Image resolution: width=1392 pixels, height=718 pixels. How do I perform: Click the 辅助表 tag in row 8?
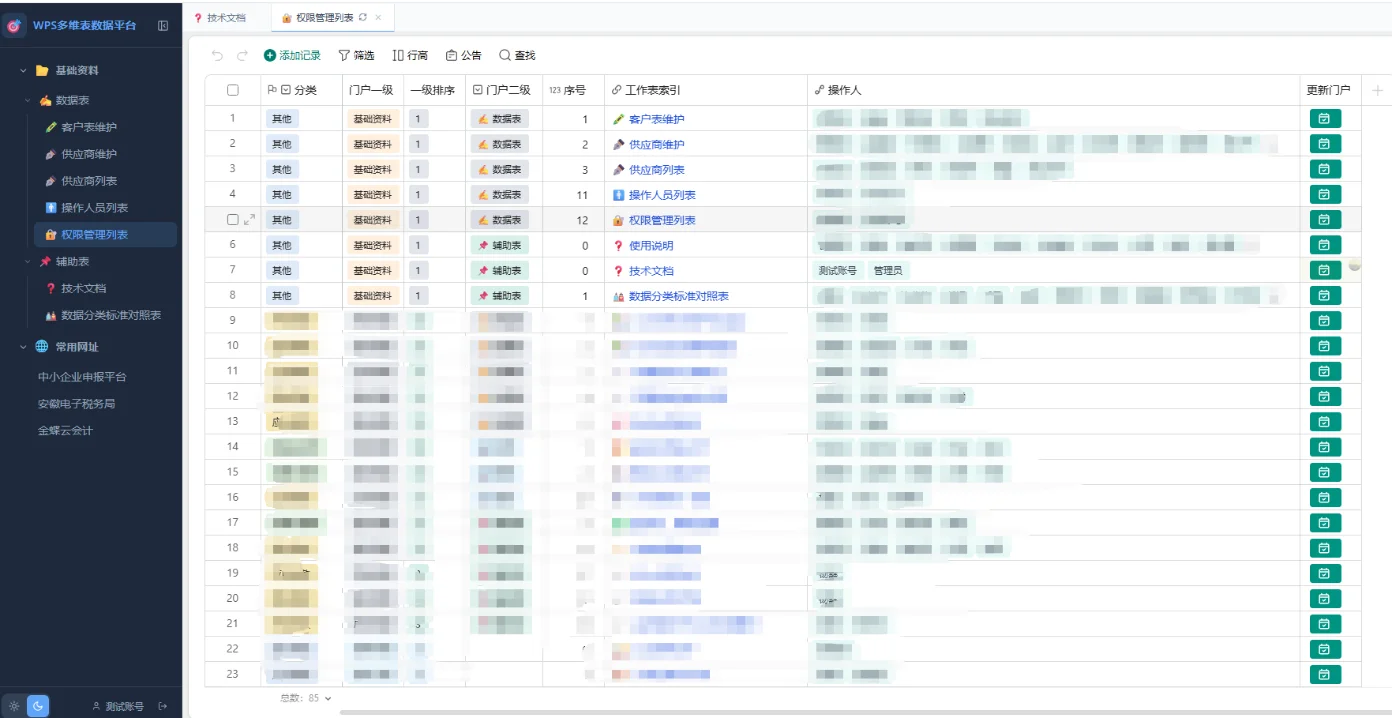[499, 296]
